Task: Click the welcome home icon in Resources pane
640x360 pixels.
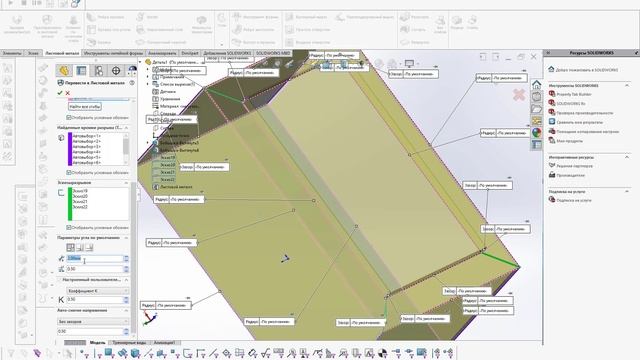Action: point(551,69)
